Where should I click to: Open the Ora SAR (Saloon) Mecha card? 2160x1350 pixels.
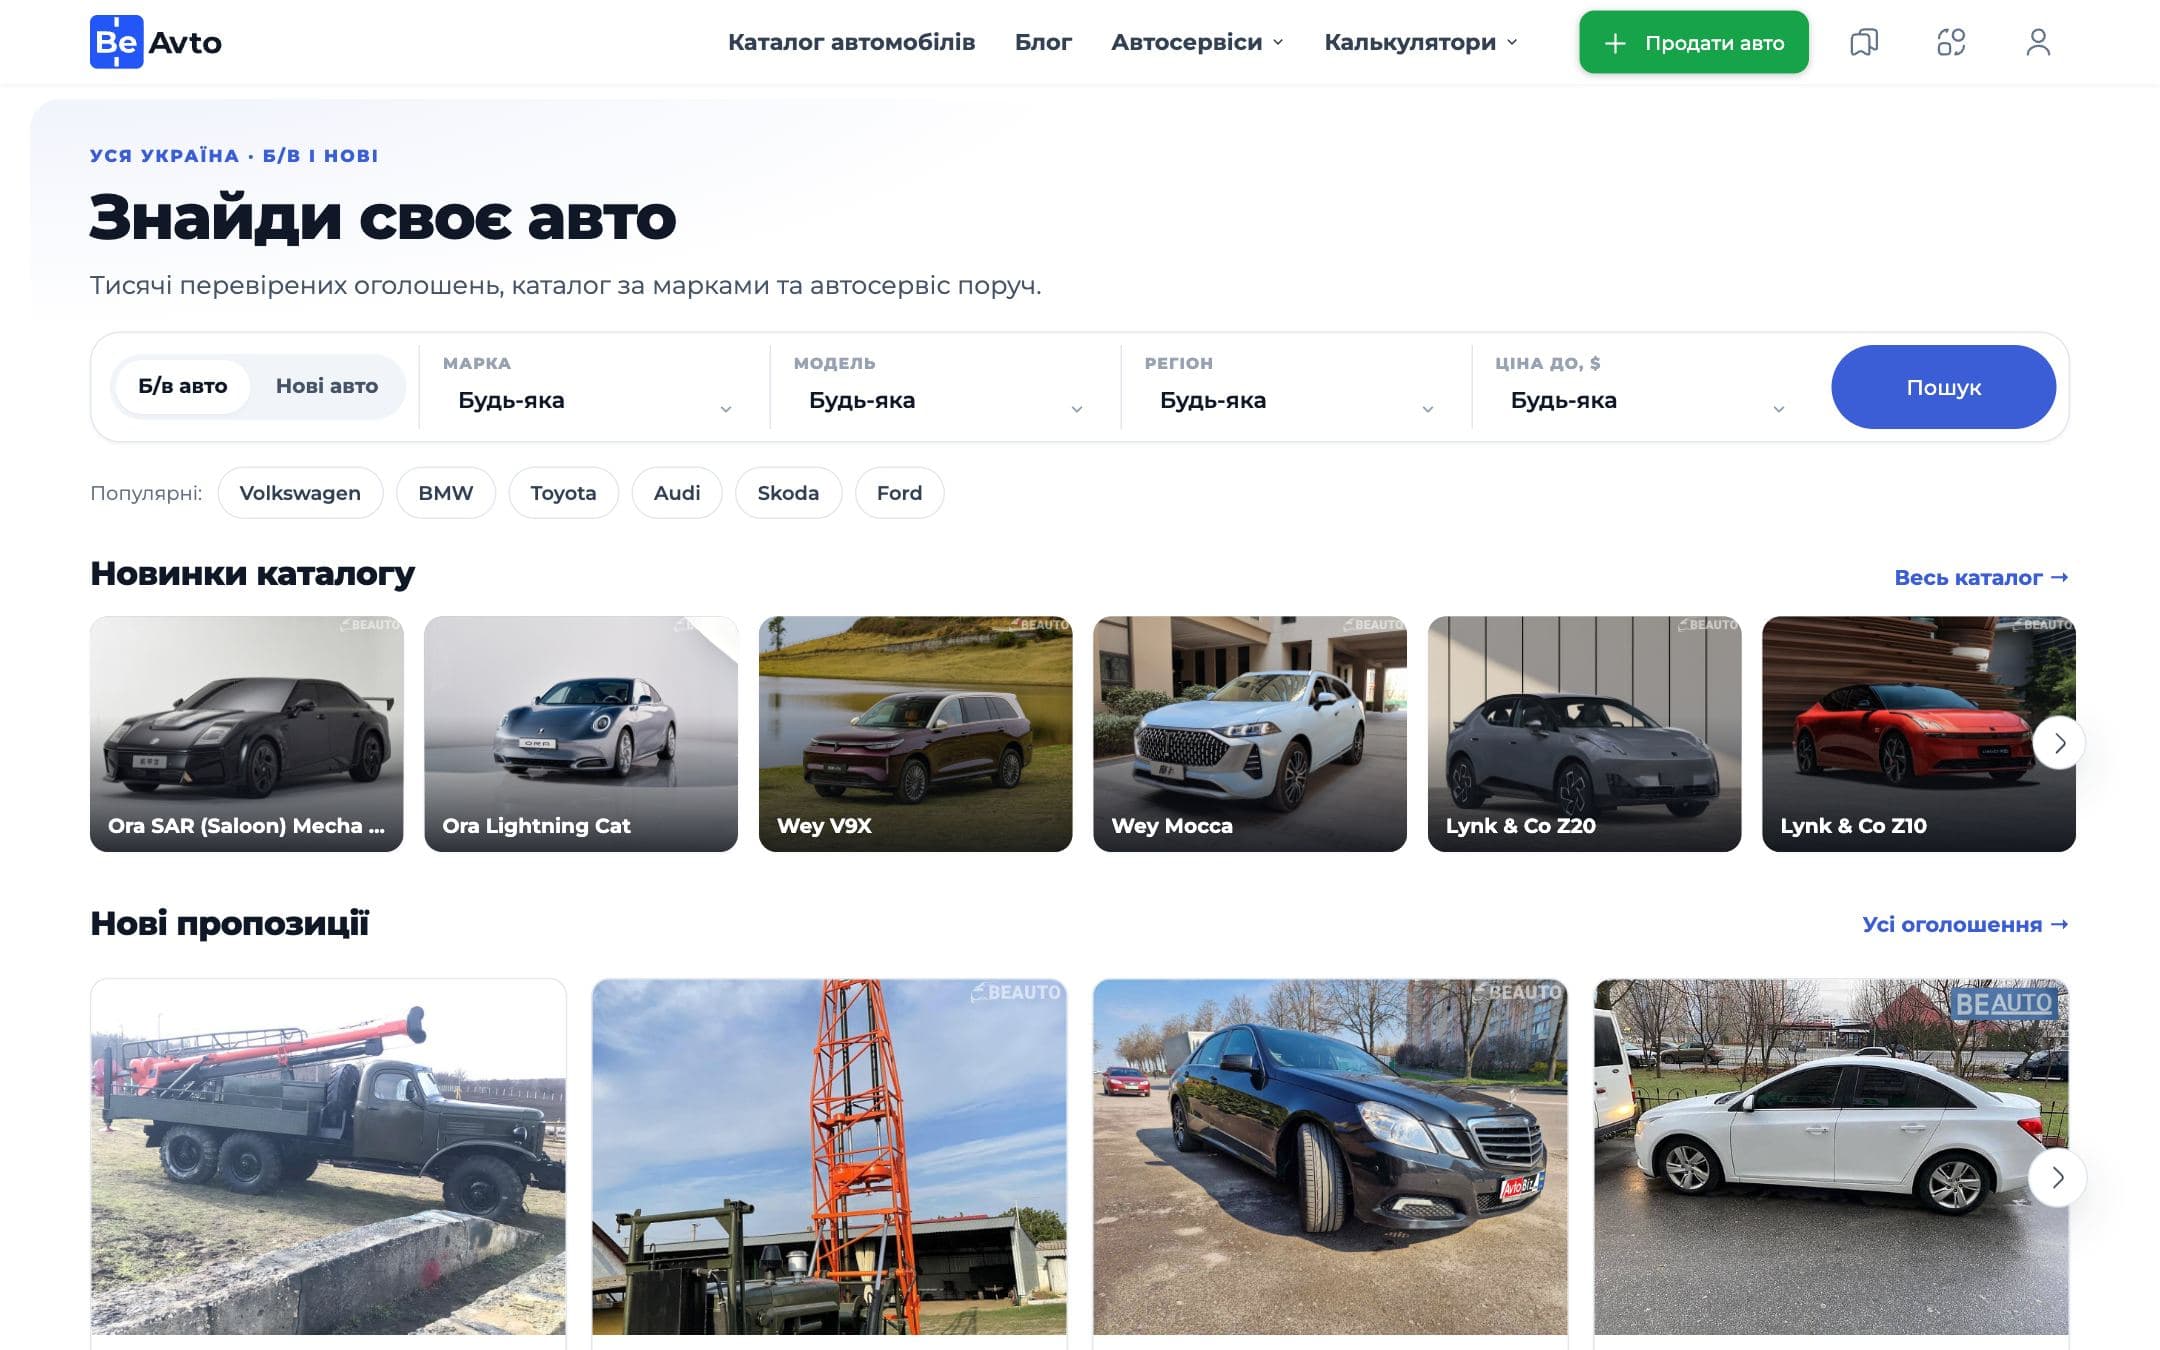247,734
